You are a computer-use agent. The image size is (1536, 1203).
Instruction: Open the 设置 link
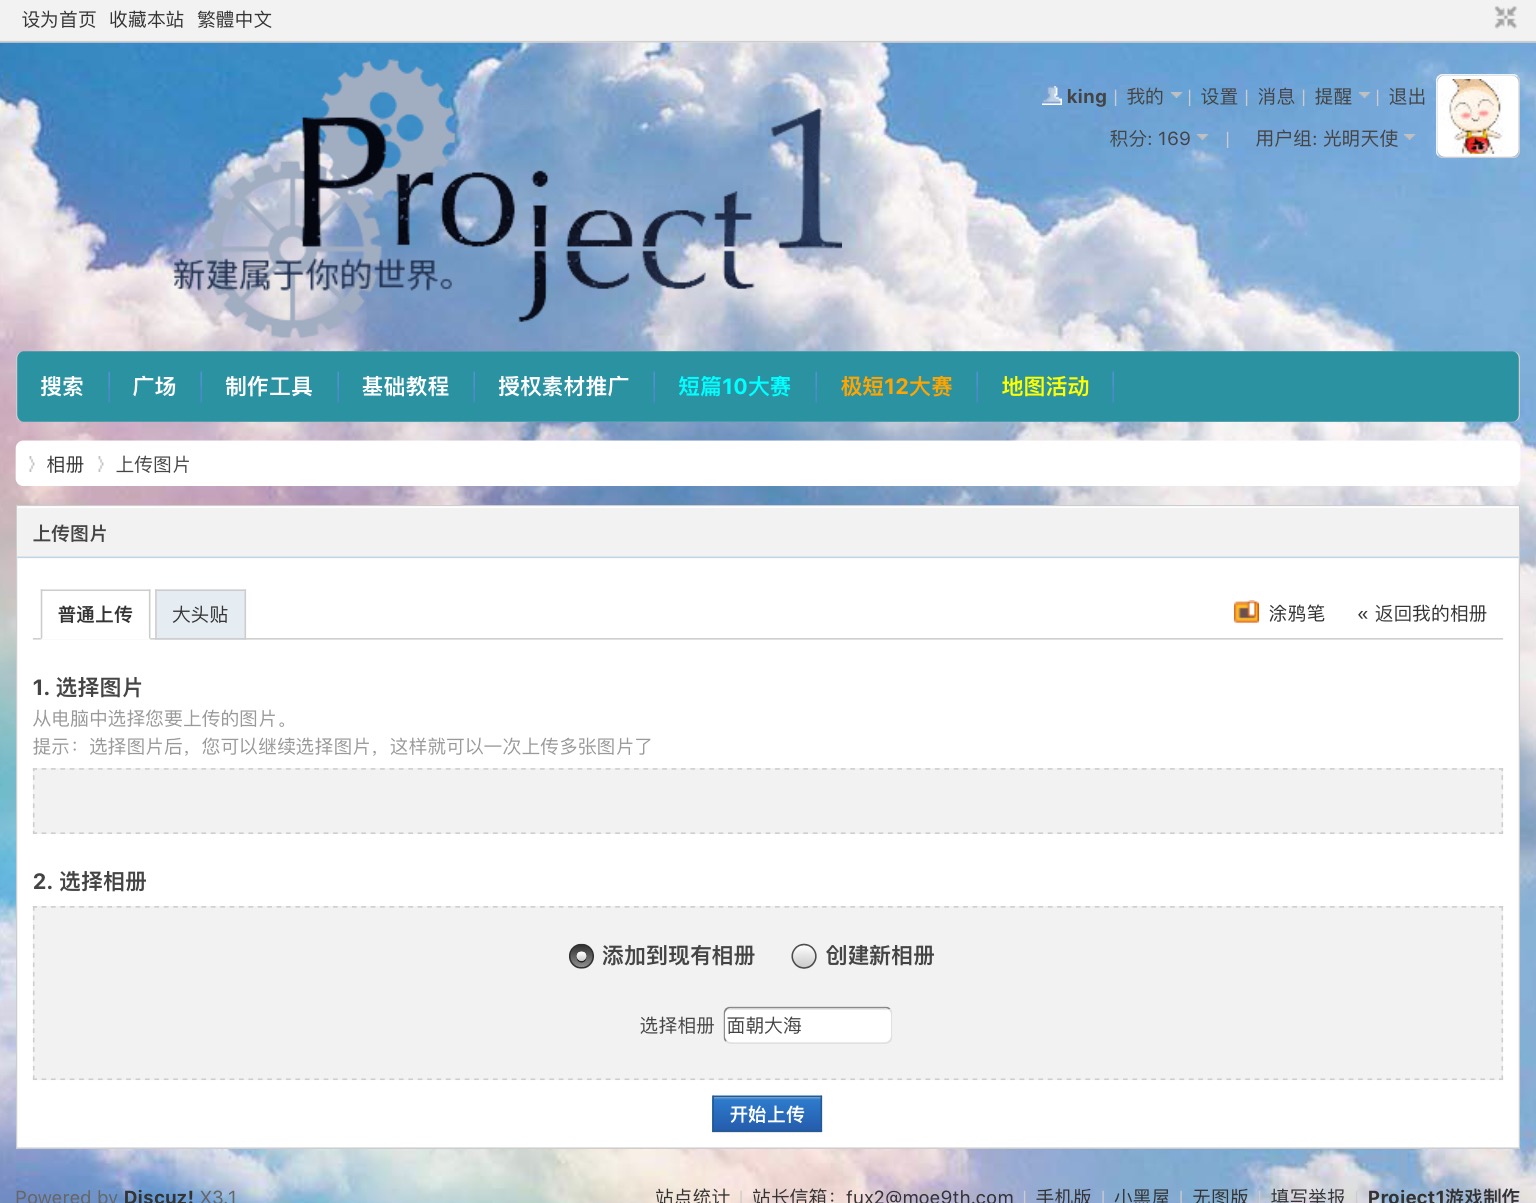click(x=1219, y=96)
